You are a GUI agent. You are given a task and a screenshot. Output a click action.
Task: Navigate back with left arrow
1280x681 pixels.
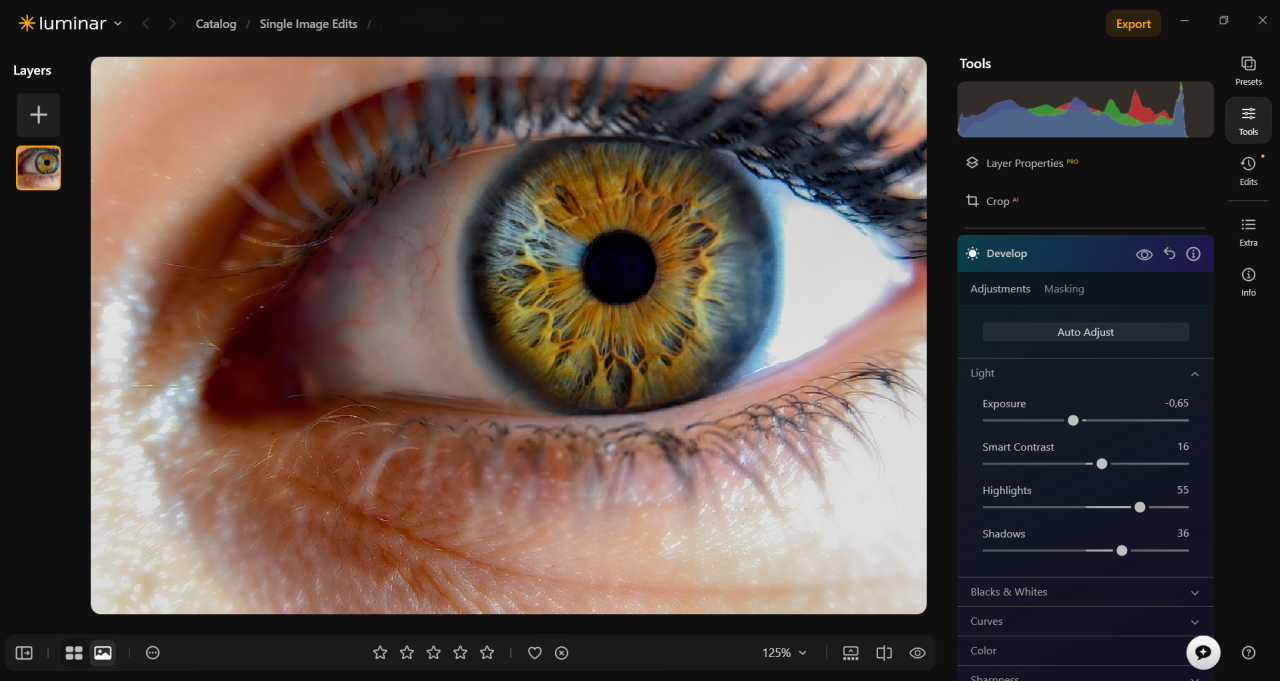coord(146,24)
